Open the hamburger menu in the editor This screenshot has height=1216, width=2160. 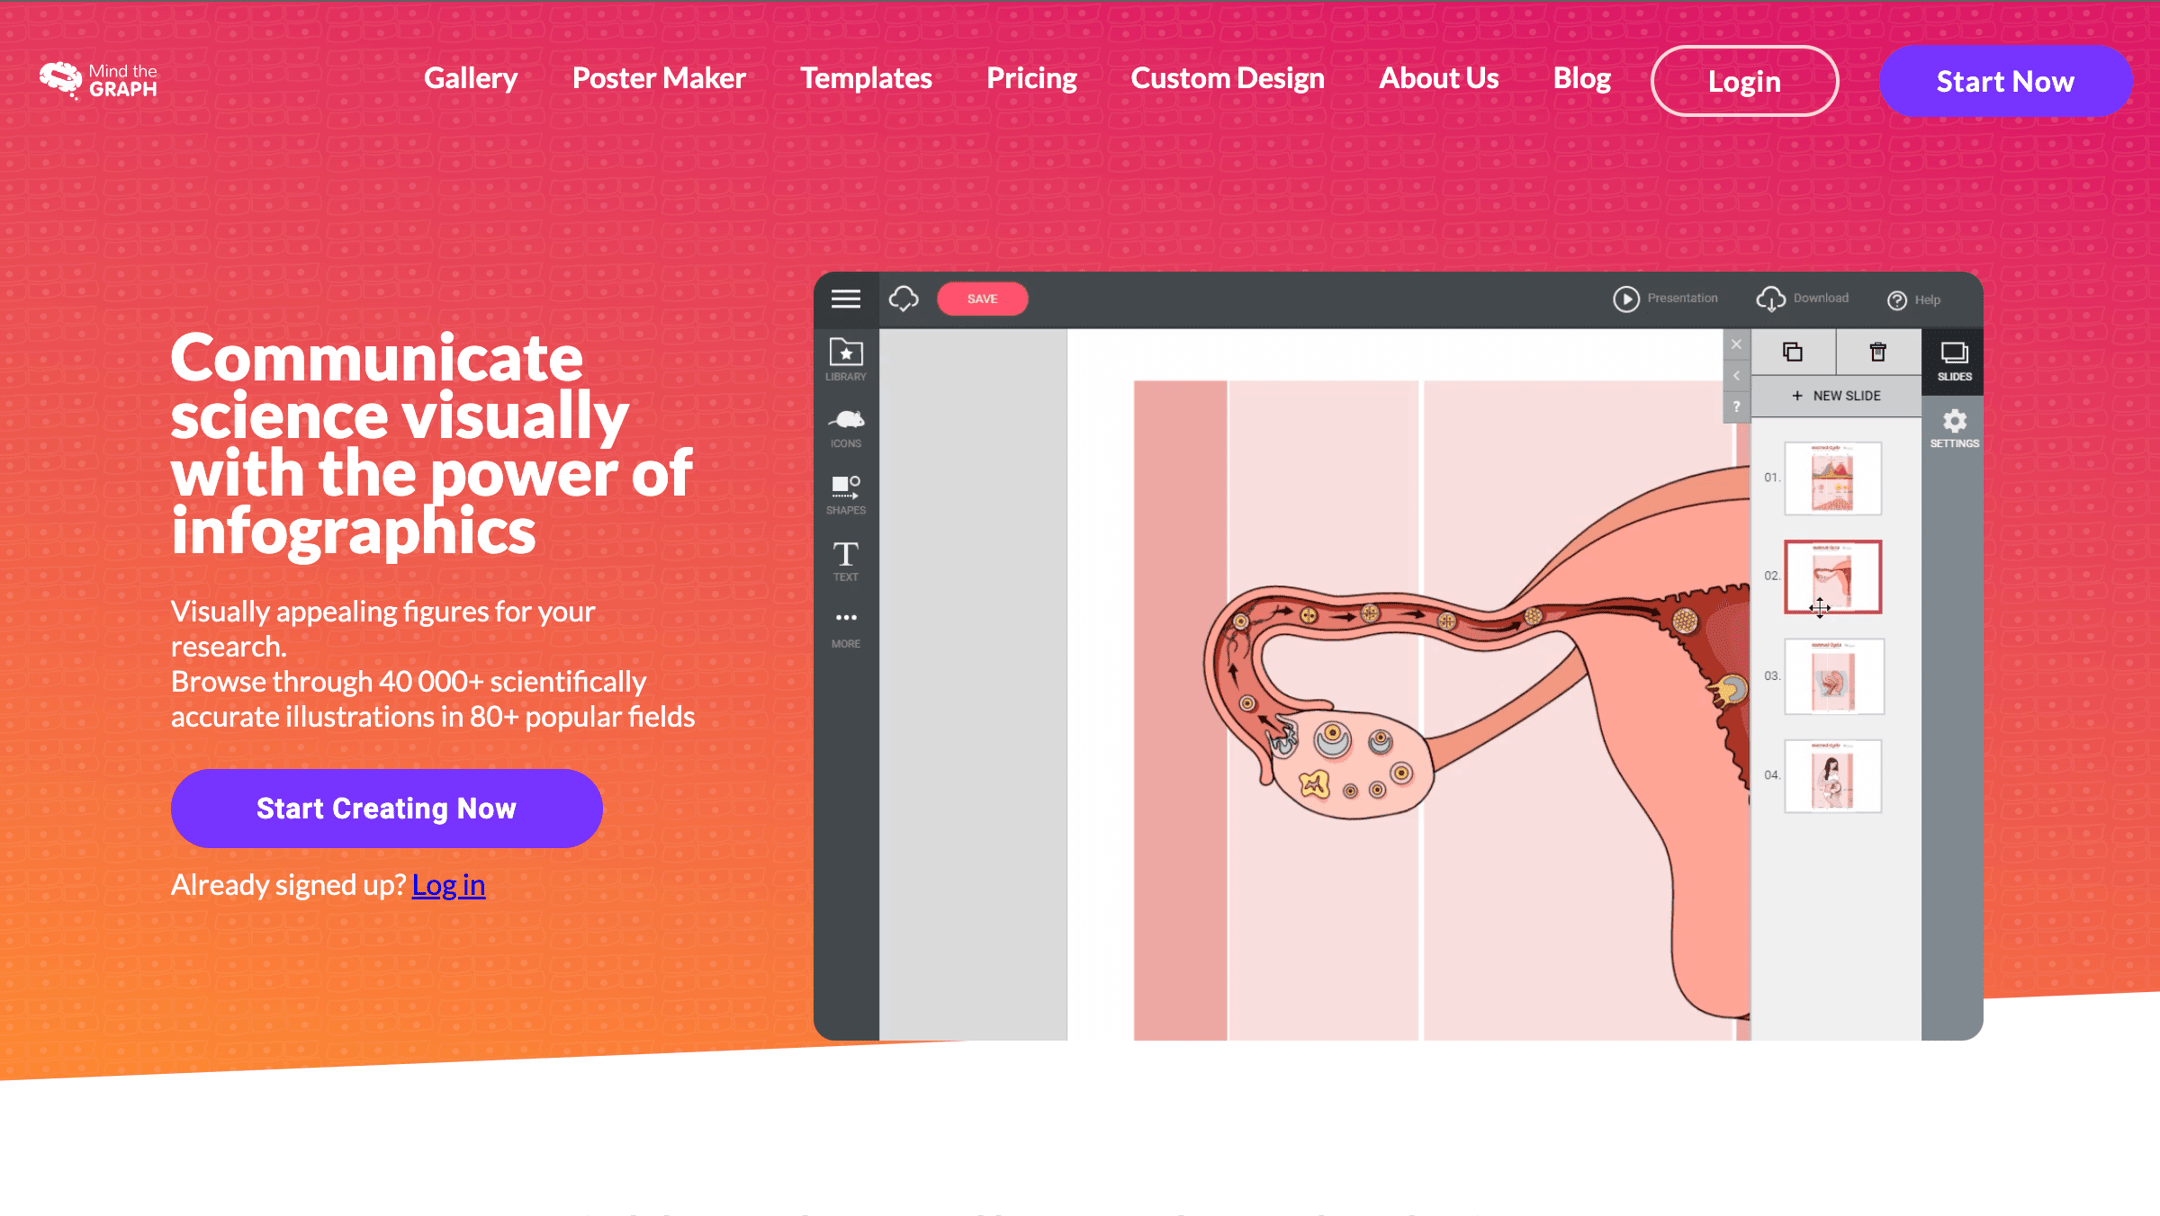click(x=845, y=299)
